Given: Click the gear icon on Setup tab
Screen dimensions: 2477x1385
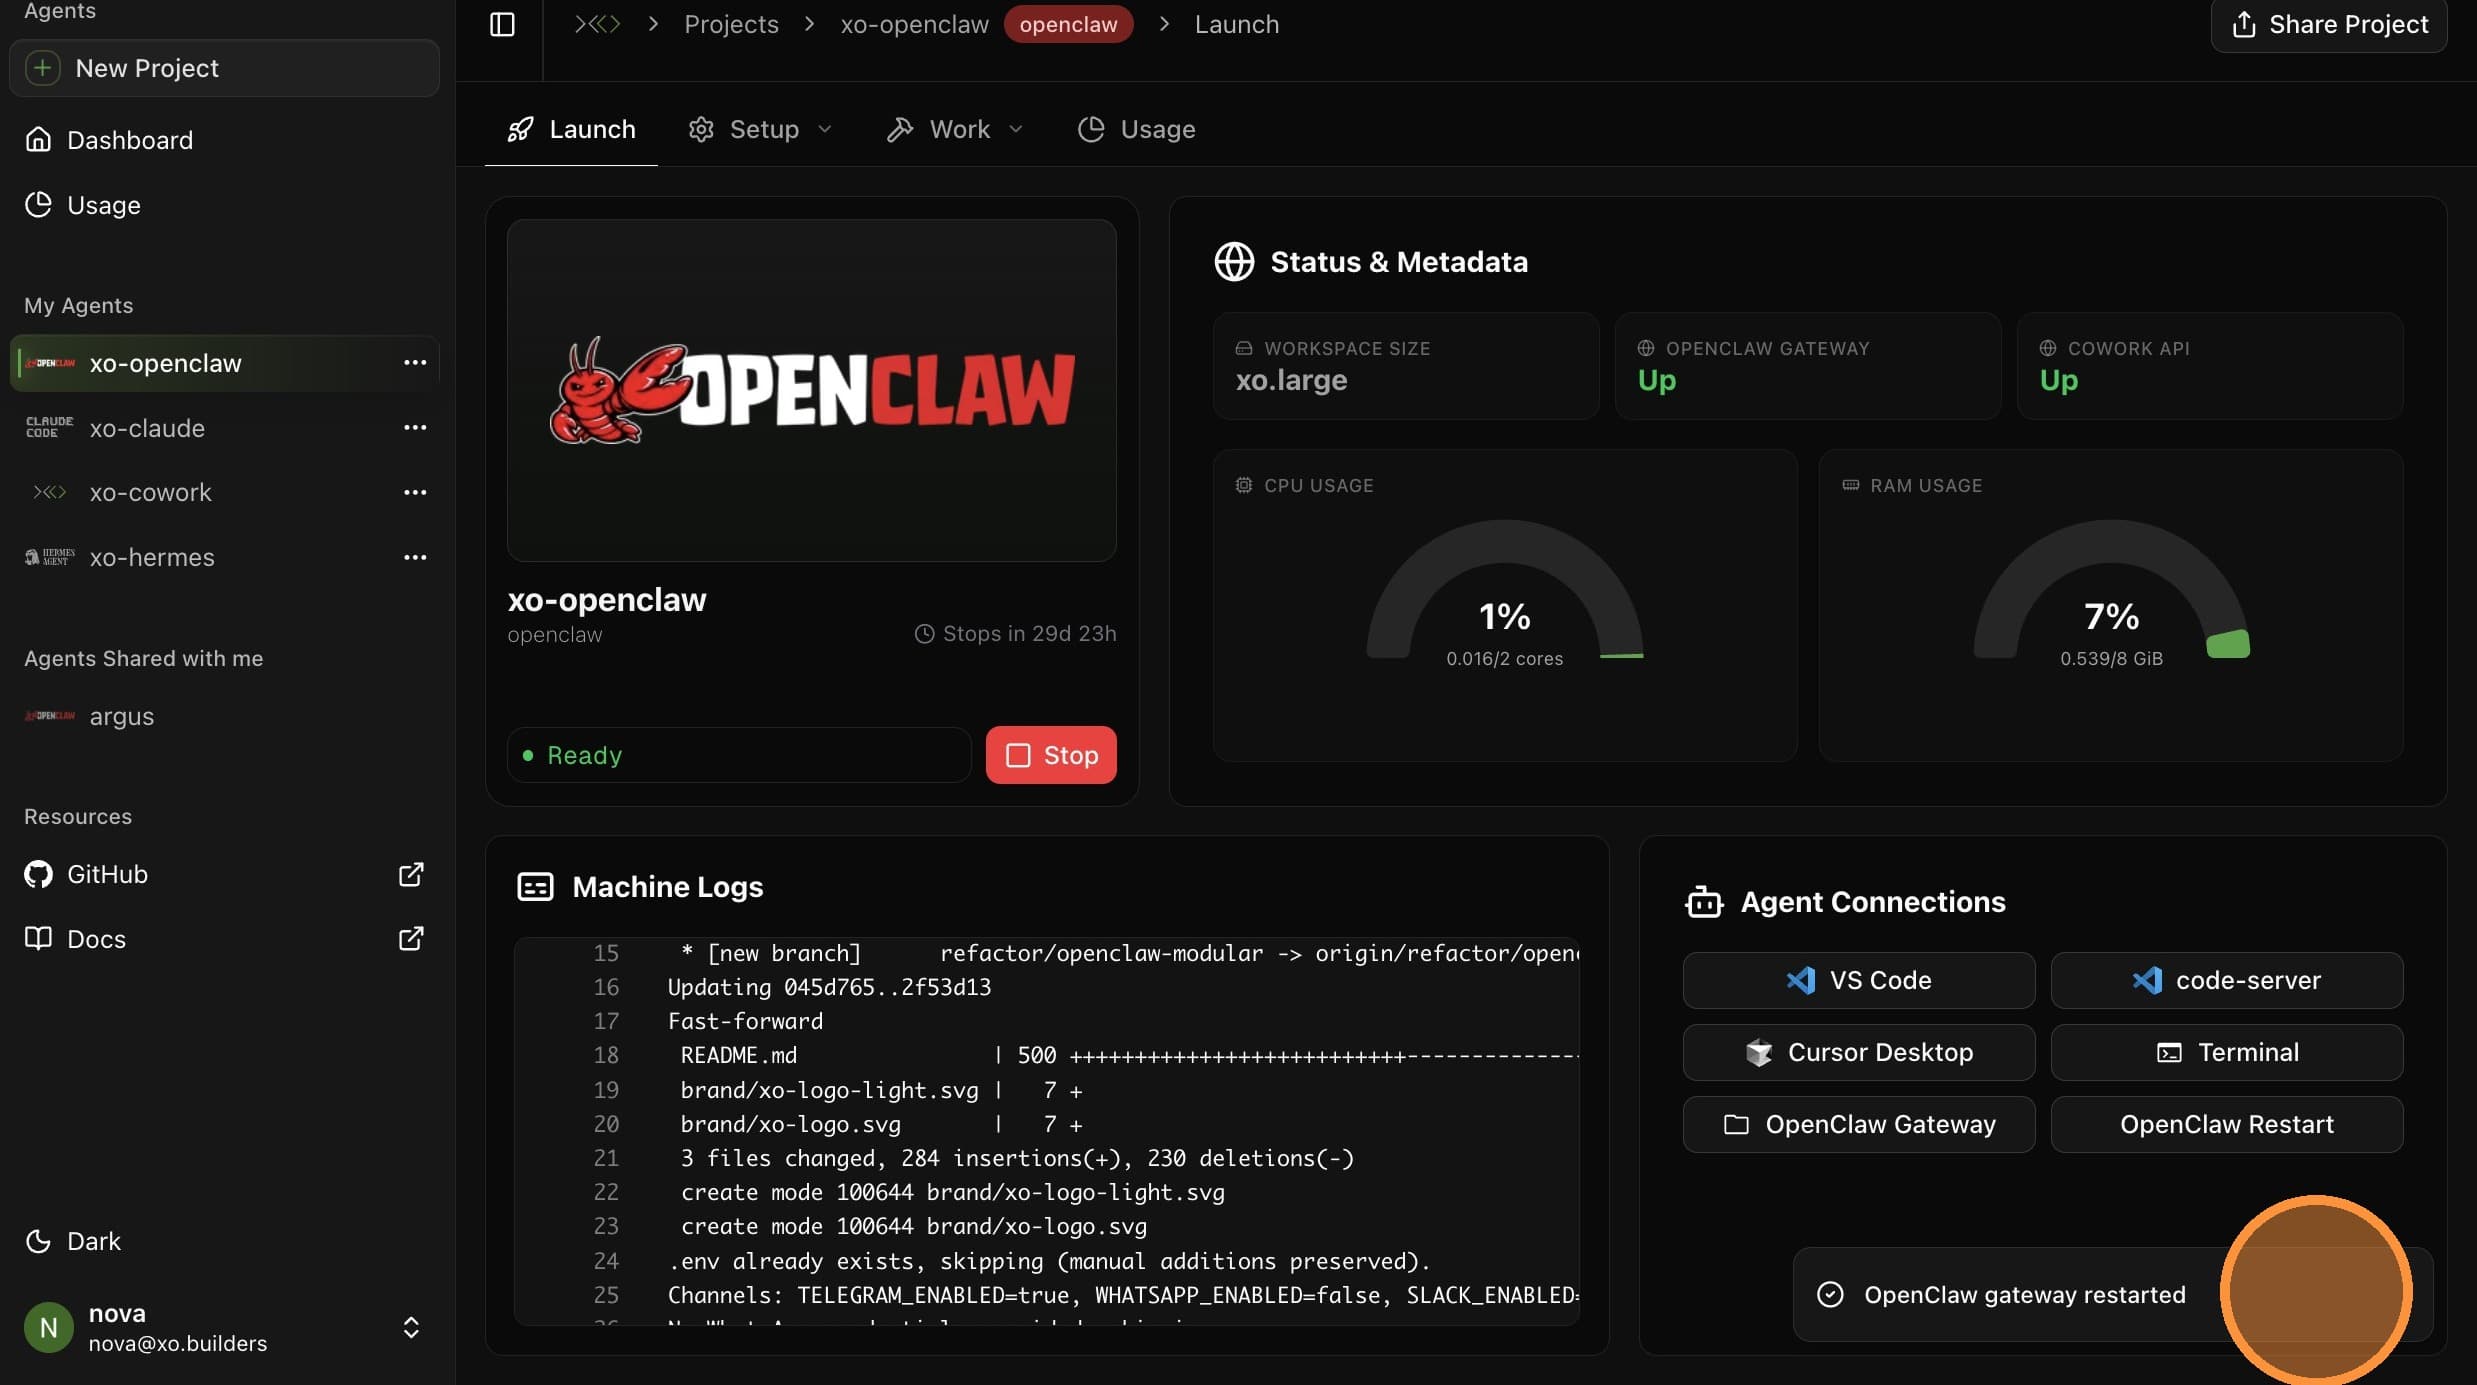Looking at the screenshot, I should (701, 129).
